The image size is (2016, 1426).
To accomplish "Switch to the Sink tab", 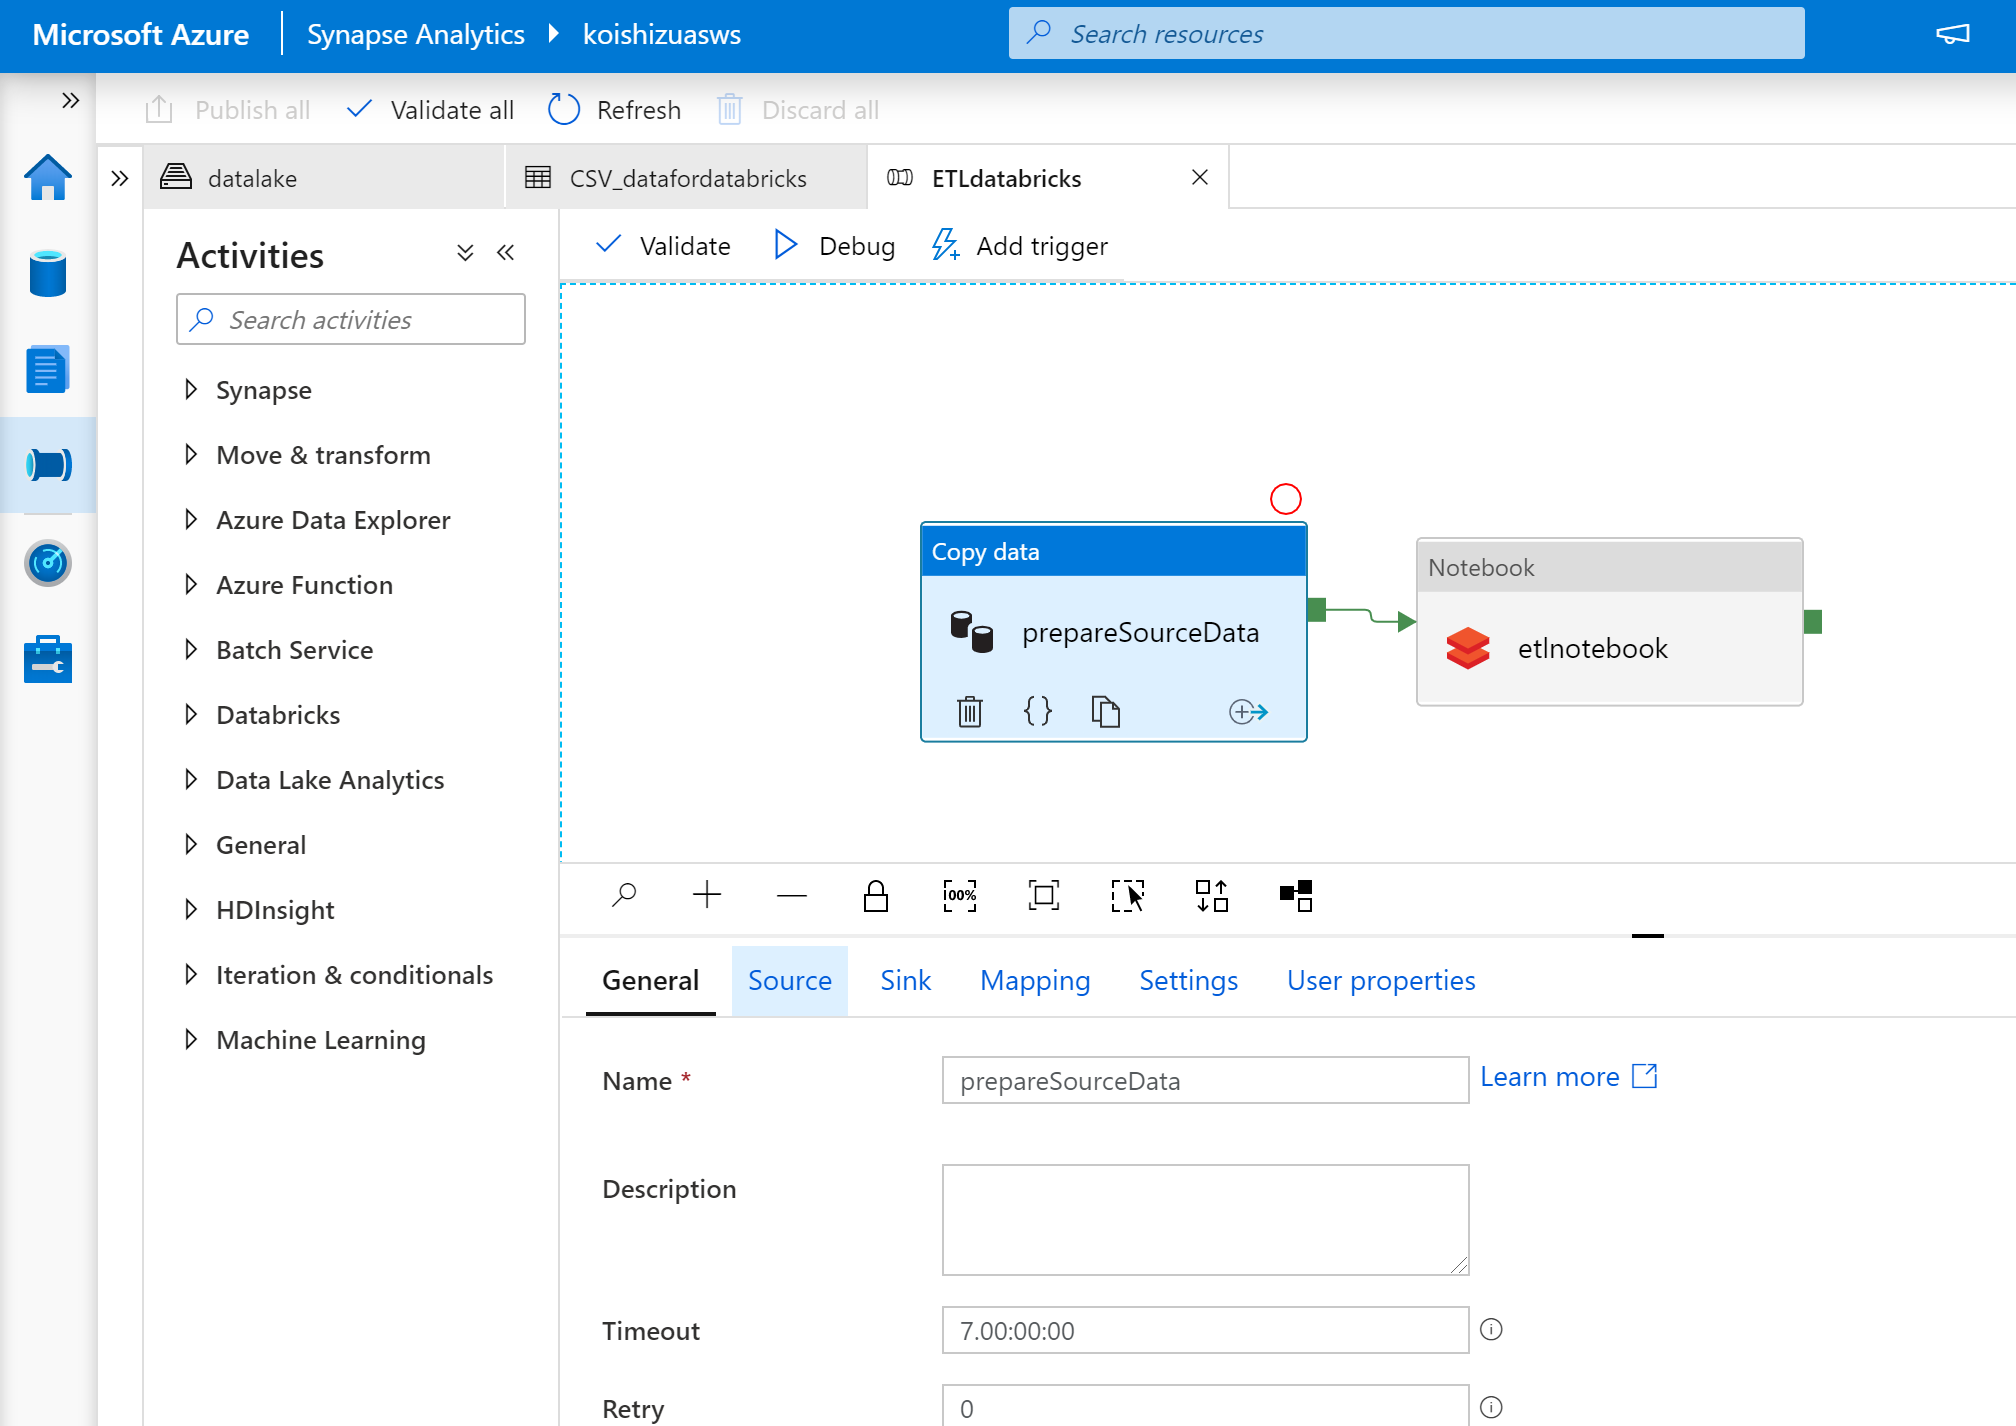I will [905, 981].
